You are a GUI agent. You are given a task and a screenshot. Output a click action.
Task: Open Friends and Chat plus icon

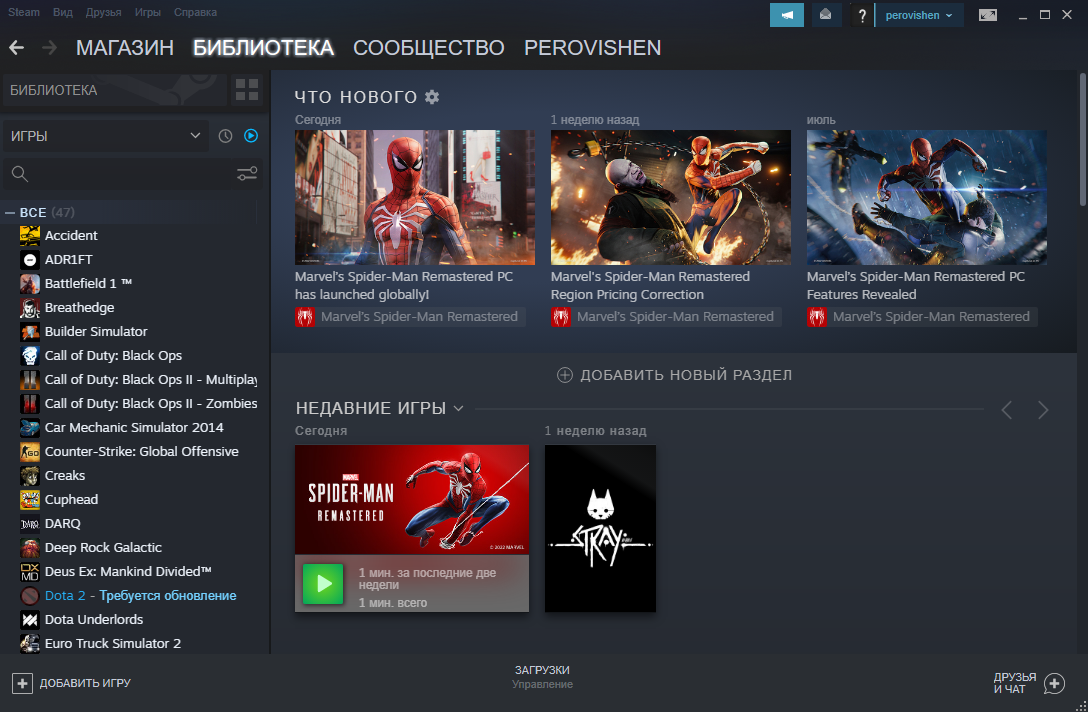(1054, 683)
